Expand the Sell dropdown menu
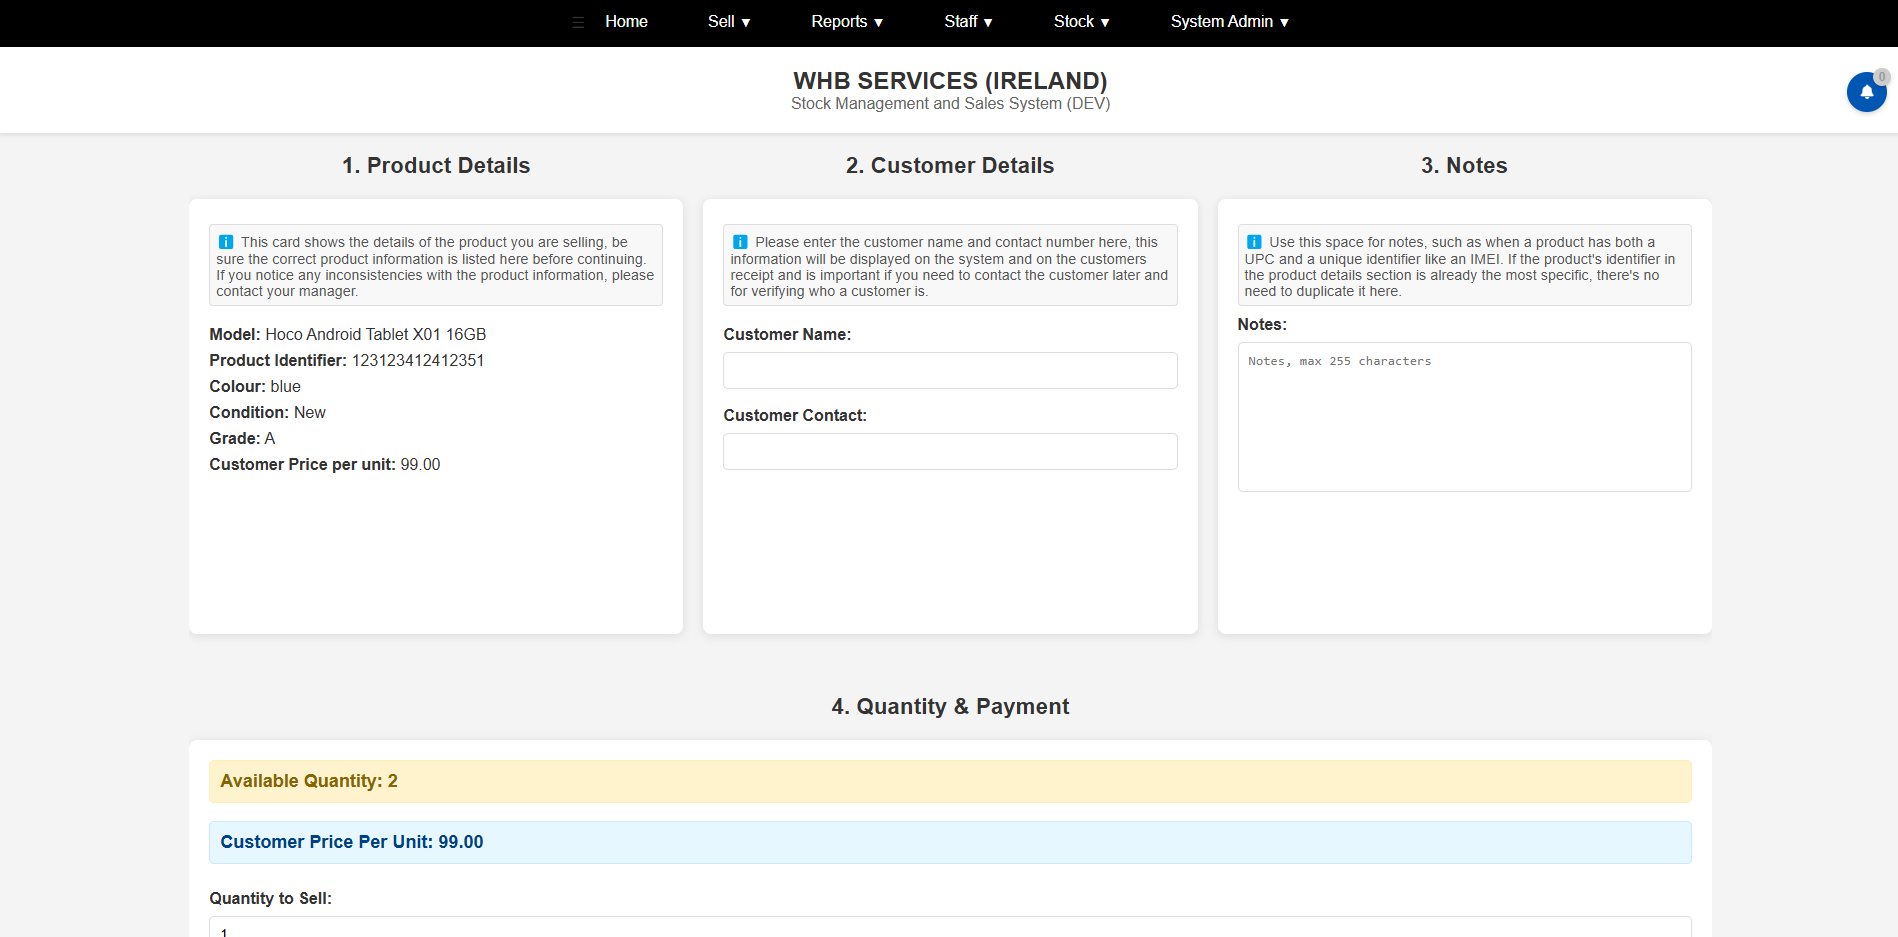1898x937 pixels. (x=729, y=22)
